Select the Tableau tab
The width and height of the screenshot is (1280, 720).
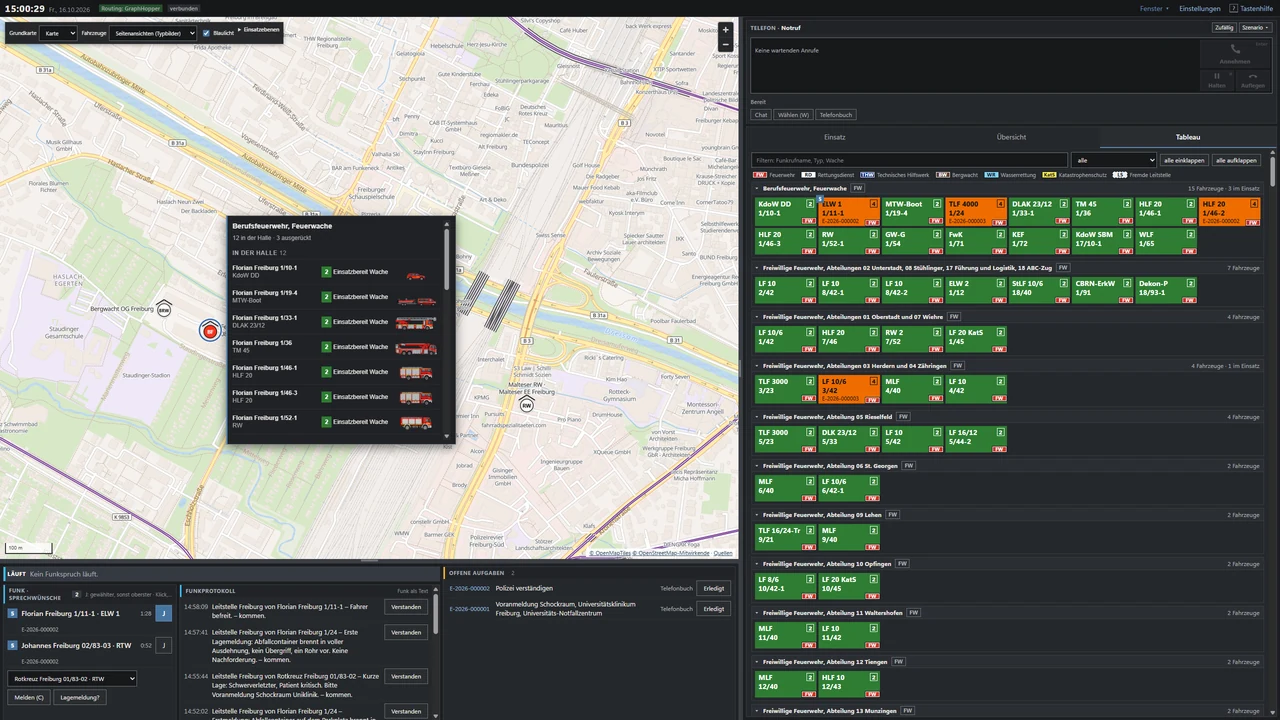pyautogui.click(x=1188, y=137)
